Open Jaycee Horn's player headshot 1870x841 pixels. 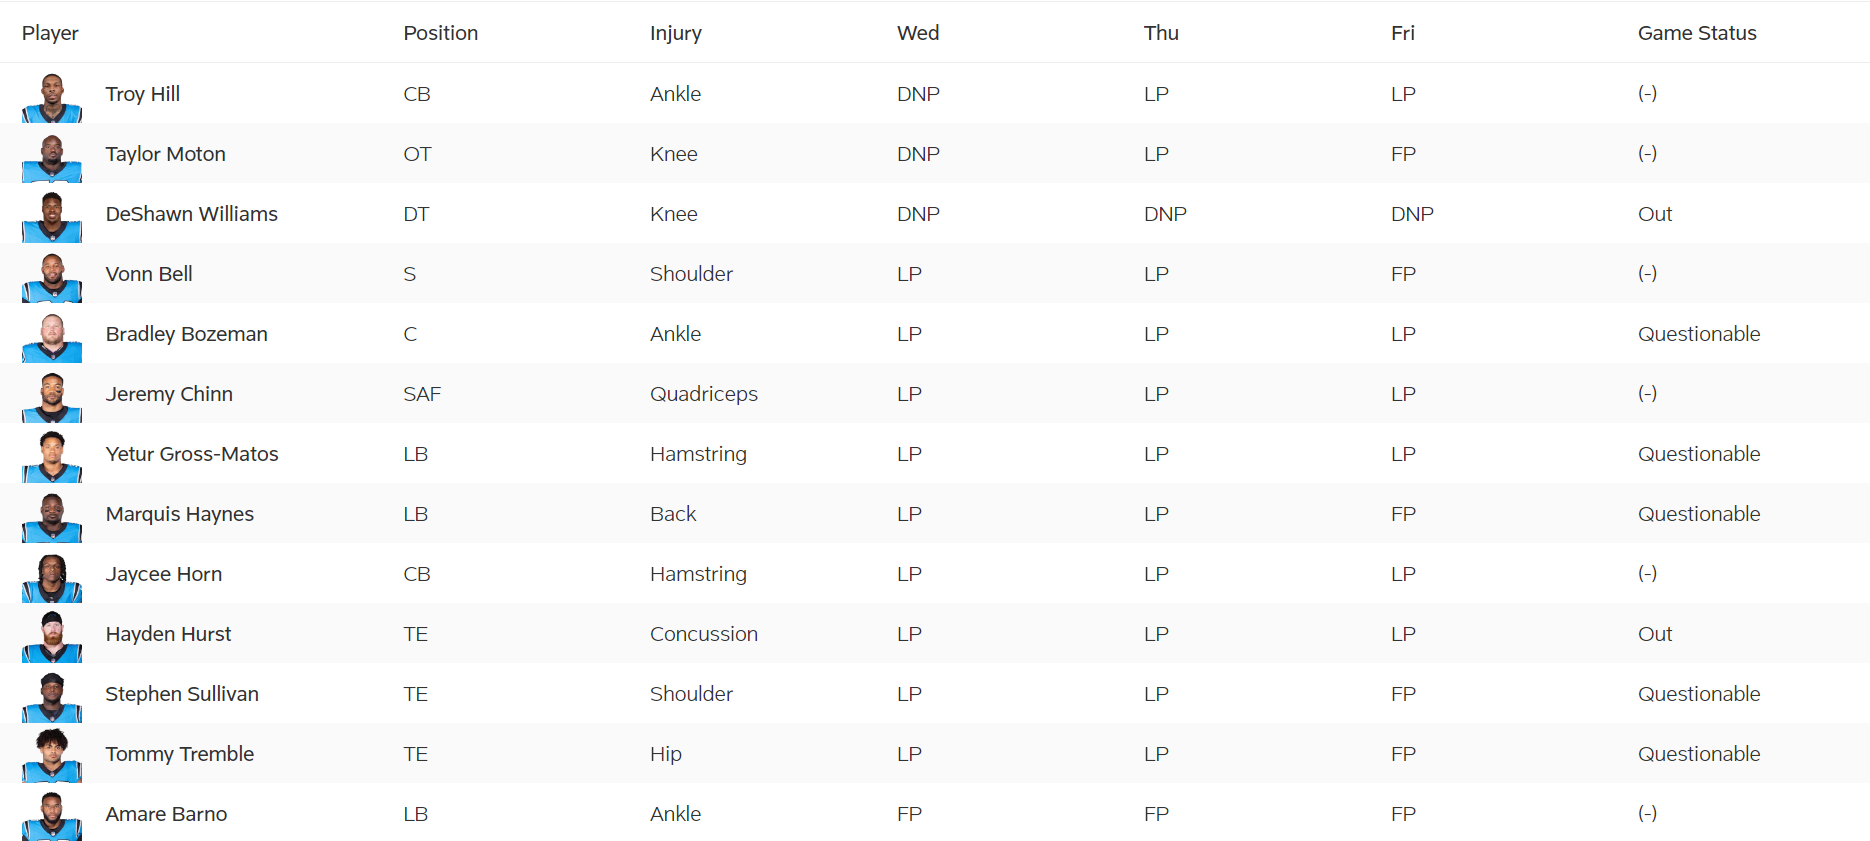(x=52, y=577)
